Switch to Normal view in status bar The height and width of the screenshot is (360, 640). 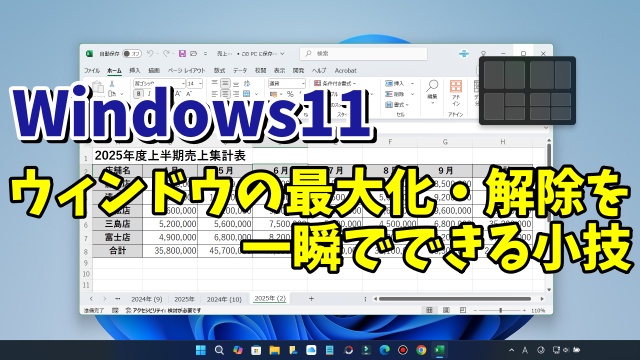[429, 311]
